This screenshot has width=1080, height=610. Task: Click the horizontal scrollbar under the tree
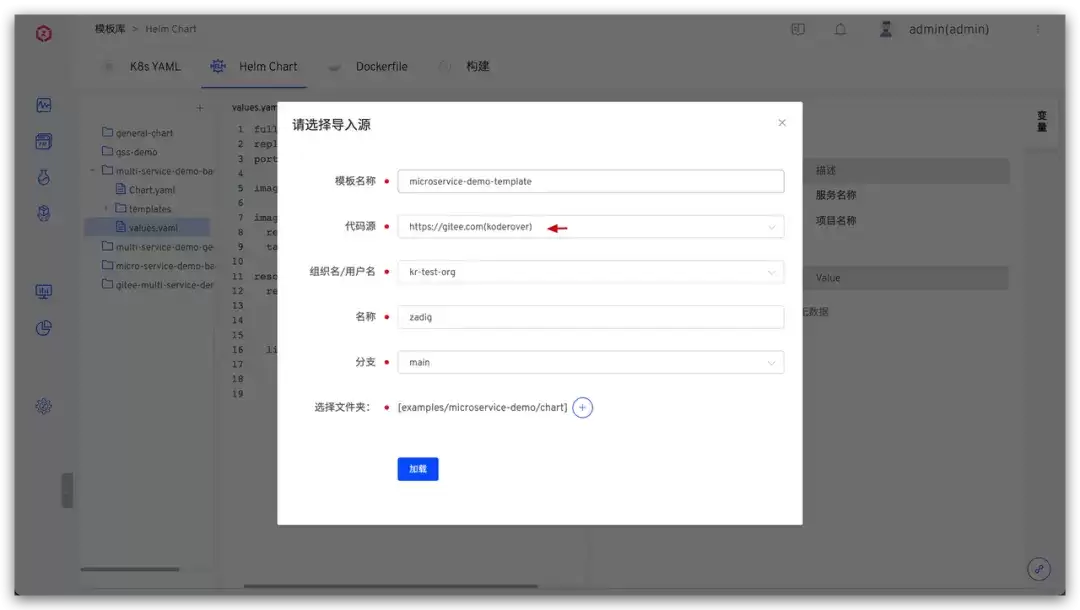tap(129, 569)
